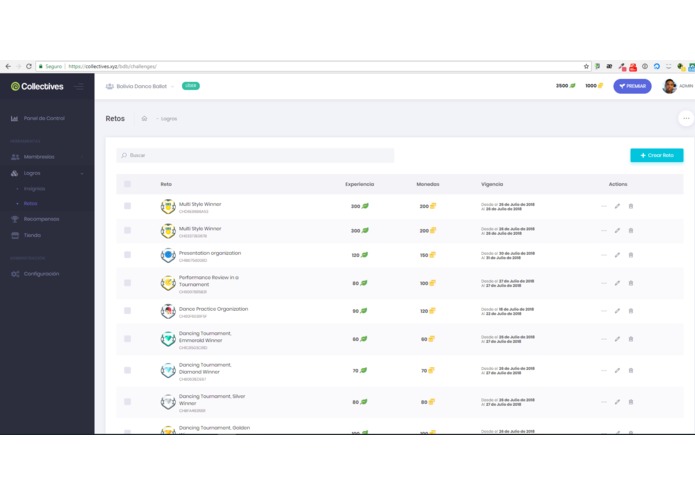This screenshot has width=695, height=494.
Task: Check the first Multi Style Winner row
Action: pos(127,206)
